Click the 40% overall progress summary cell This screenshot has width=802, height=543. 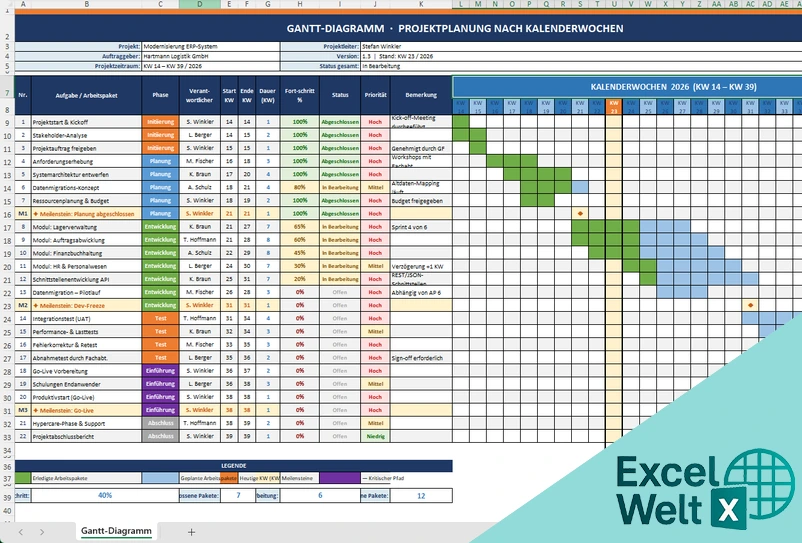[x=105, y=495]
